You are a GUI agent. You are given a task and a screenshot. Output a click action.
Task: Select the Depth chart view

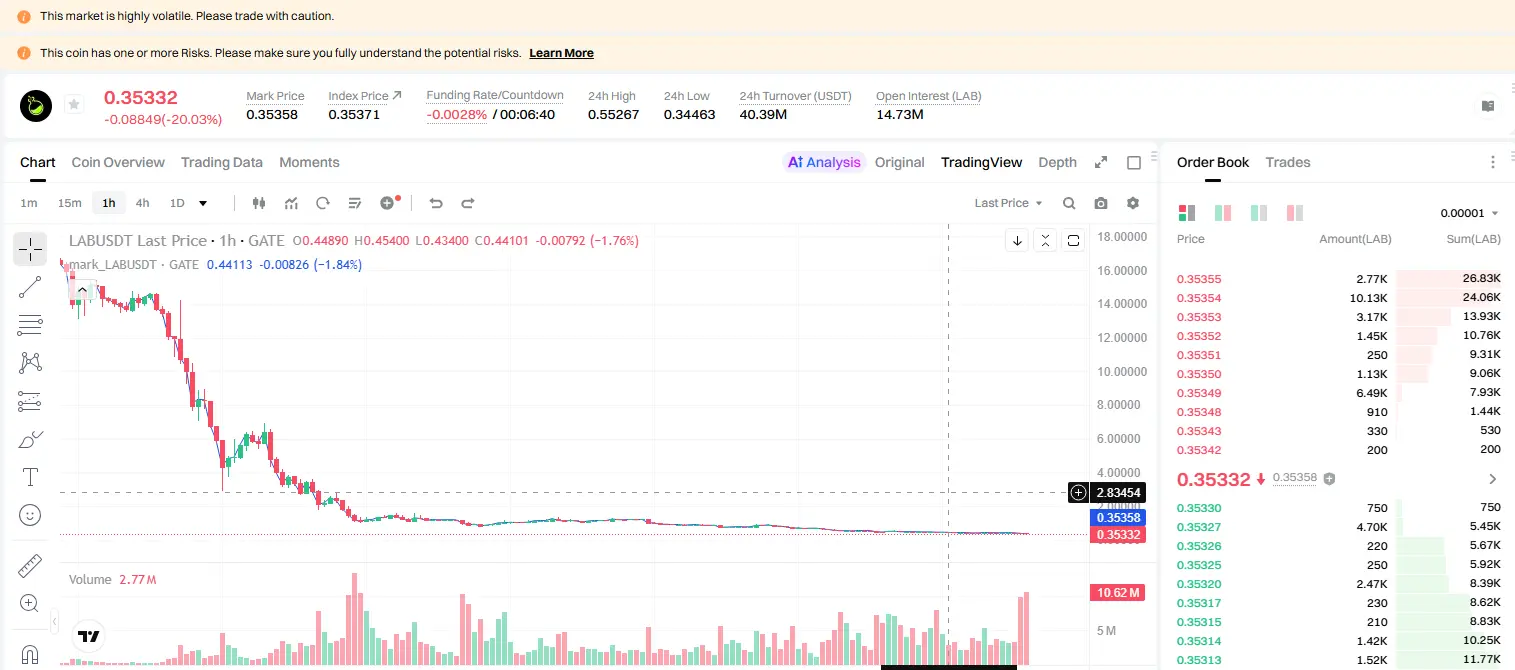[1058, 162]
